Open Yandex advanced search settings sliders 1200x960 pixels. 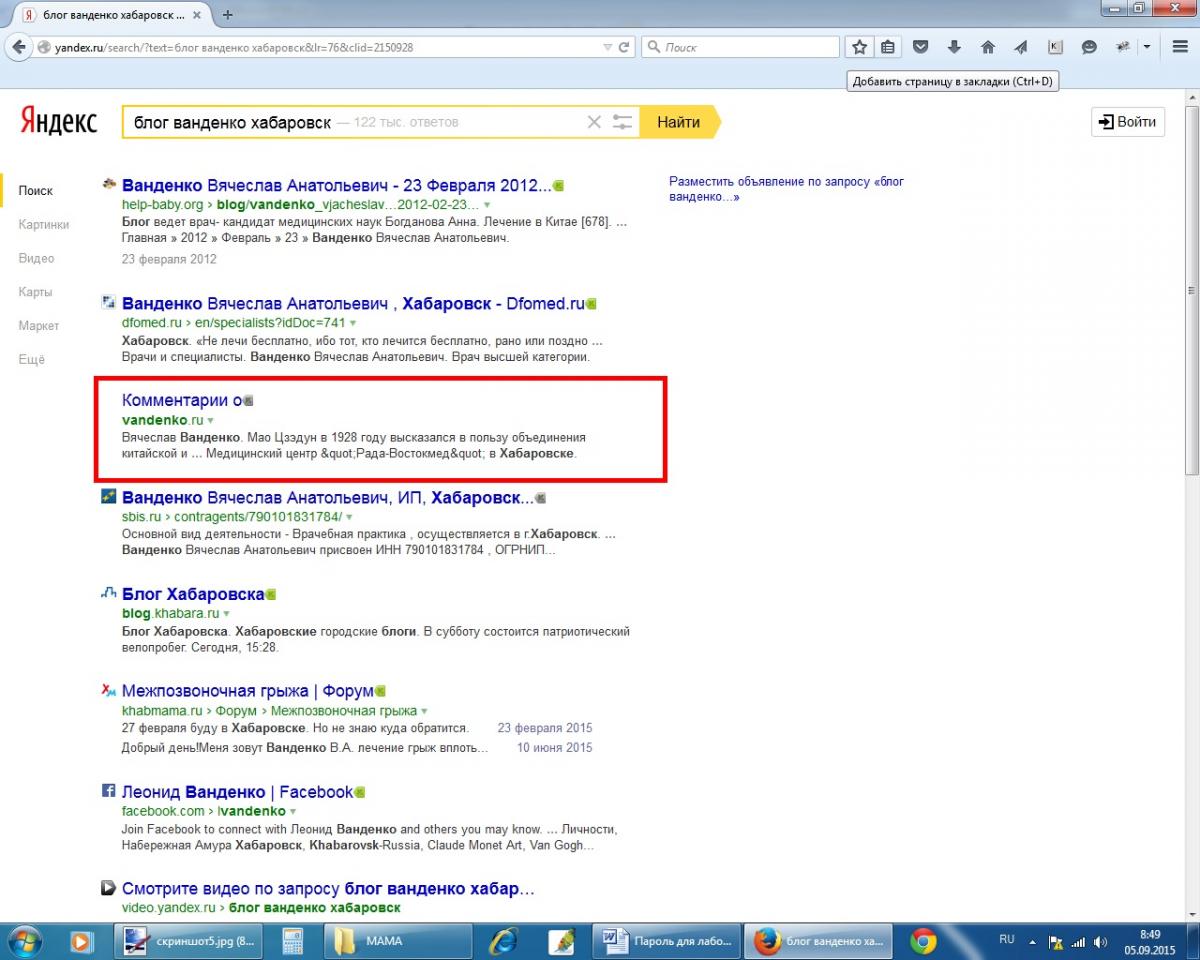[623, 122]
